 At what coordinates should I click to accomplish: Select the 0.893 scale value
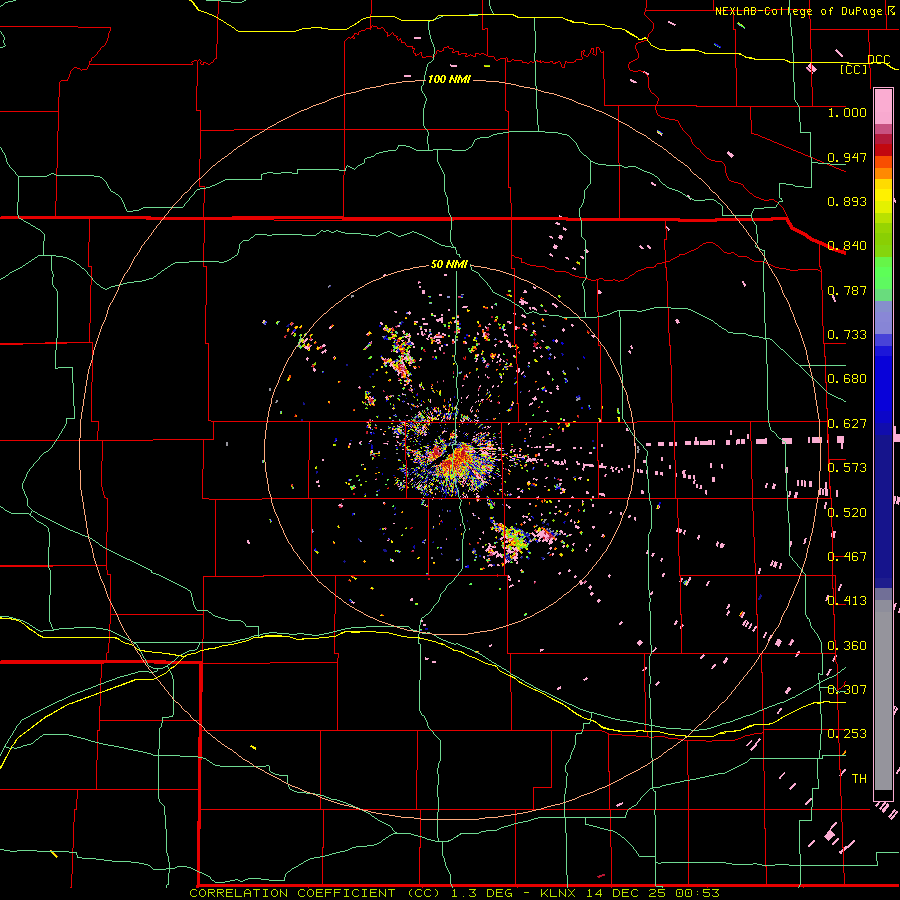pyautogui.click(x=847, y=201)
